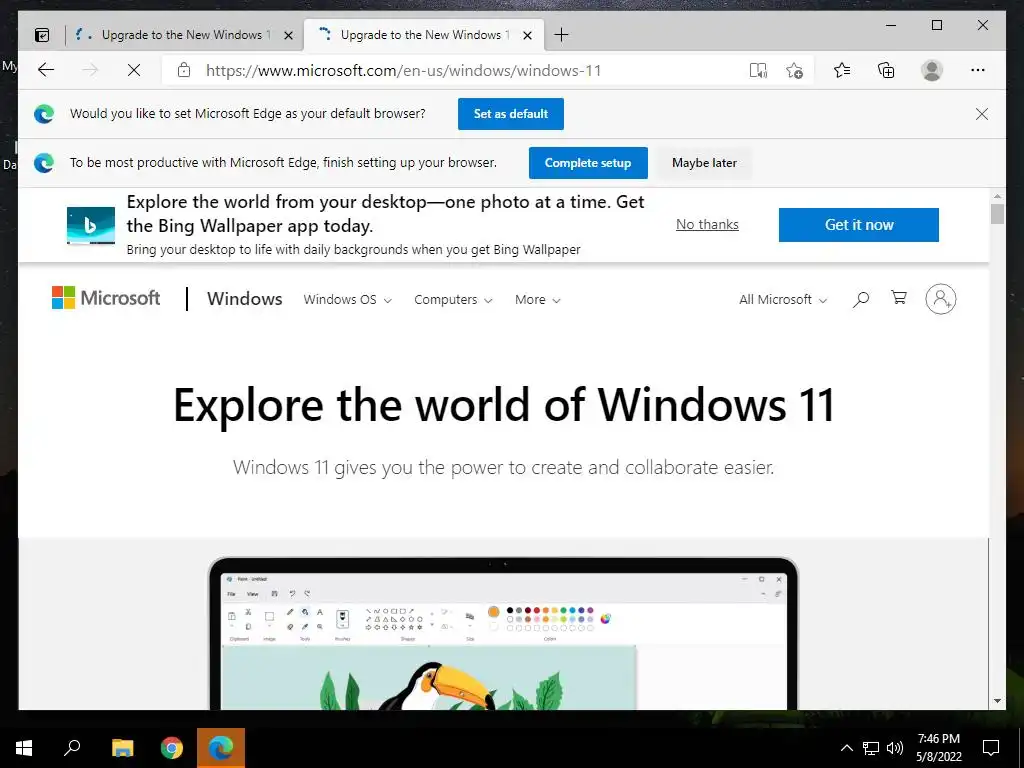Image resolution: width=1024 pixels, height=768 pixels.
Task: Click the Microsoft logo
Action: (106, 298)
